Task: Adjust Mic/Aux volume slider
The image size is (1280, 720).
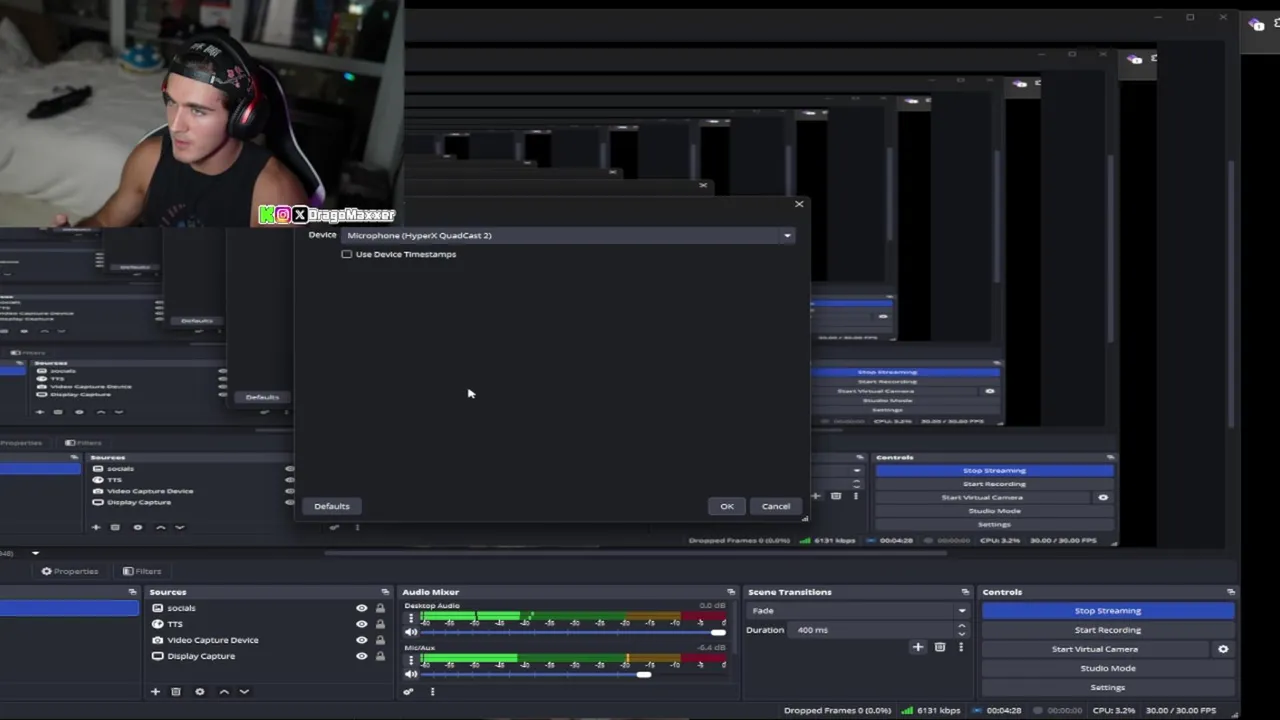Action: click(573, 675)
